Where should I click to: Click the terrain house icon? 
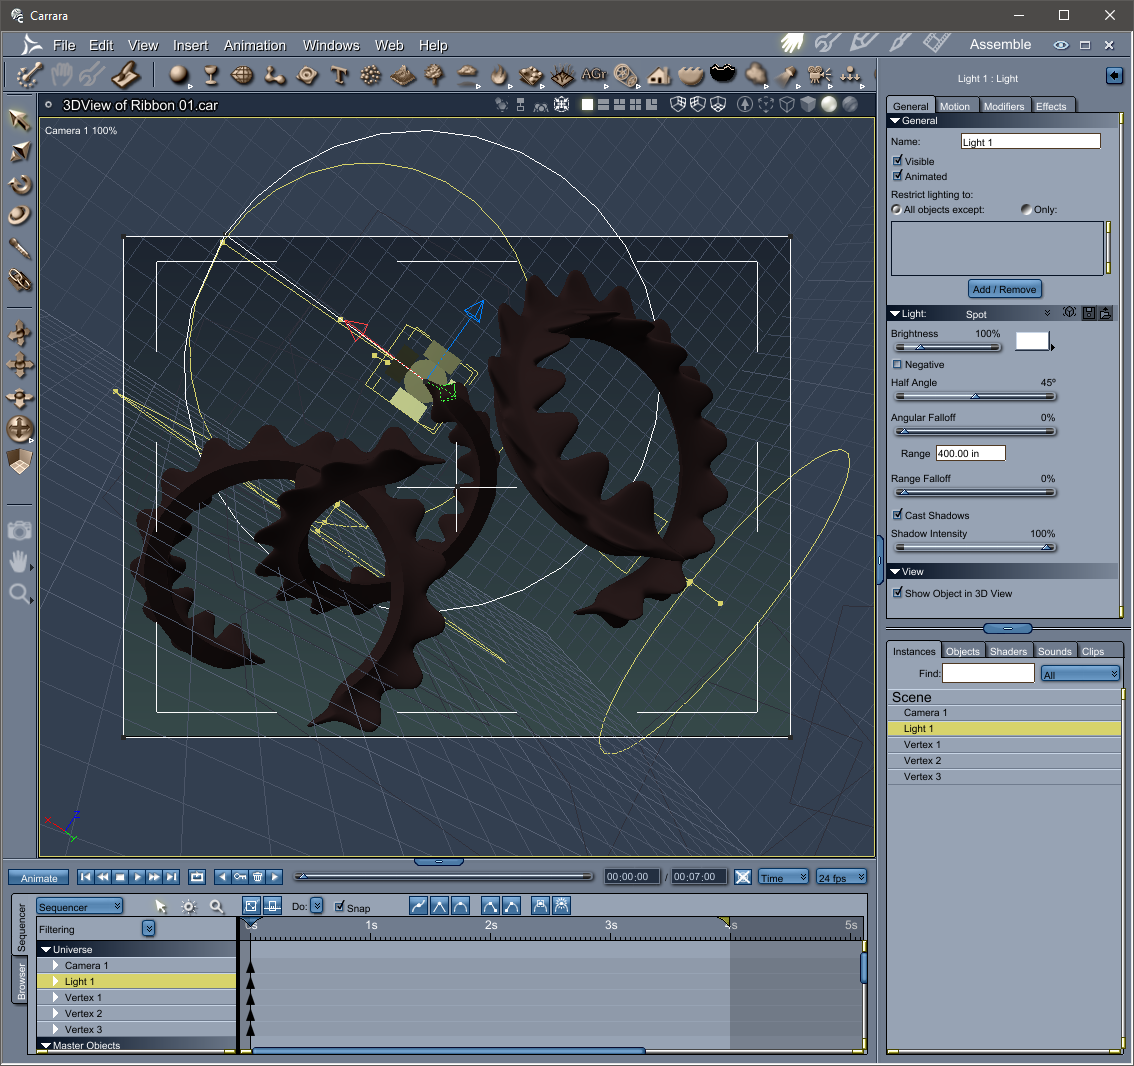tap(659, 75)
